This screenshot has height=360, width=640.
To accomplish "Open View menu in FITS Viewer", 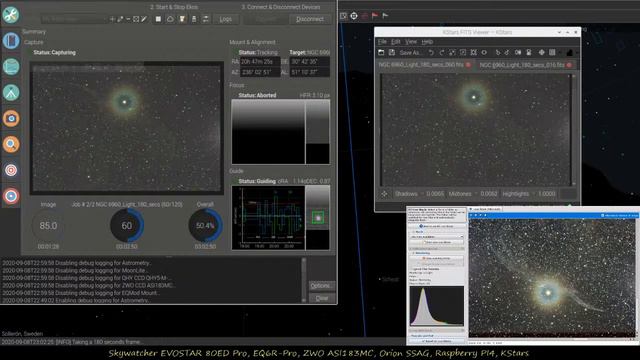I will (411, 42).
